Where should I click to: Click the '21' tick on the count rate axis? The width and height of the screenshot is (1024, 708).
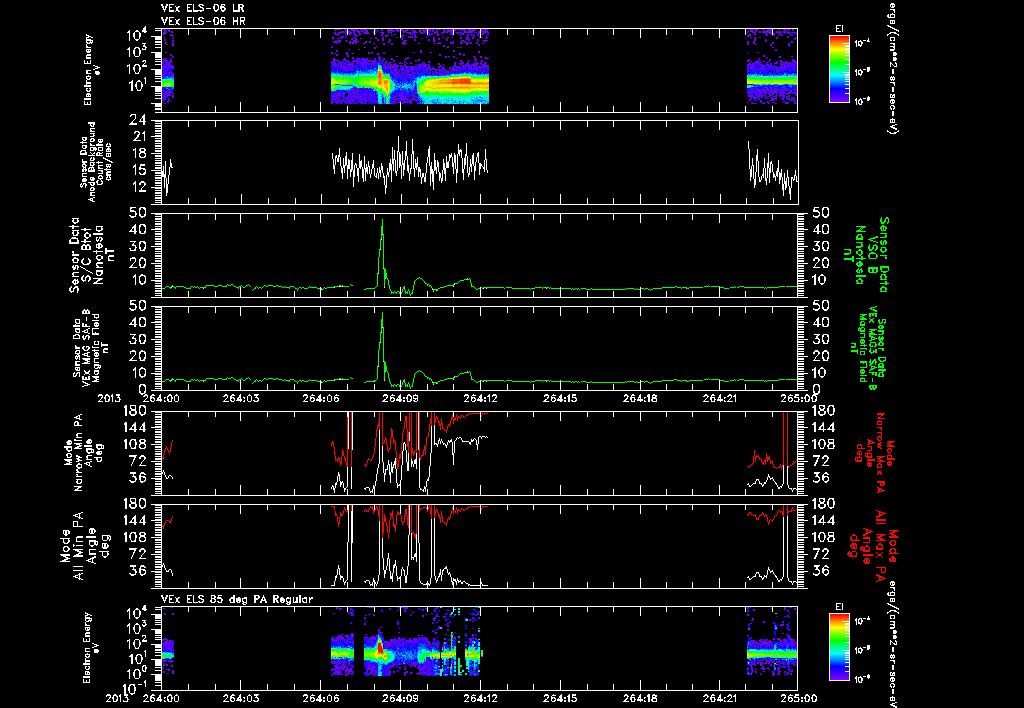(137, 137)
